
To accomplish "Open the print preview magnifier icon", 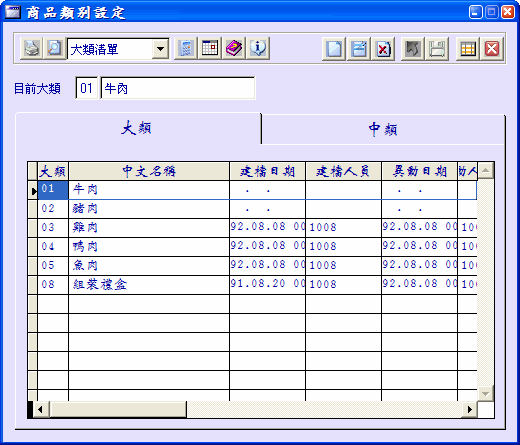I will (x=54, y=49).
